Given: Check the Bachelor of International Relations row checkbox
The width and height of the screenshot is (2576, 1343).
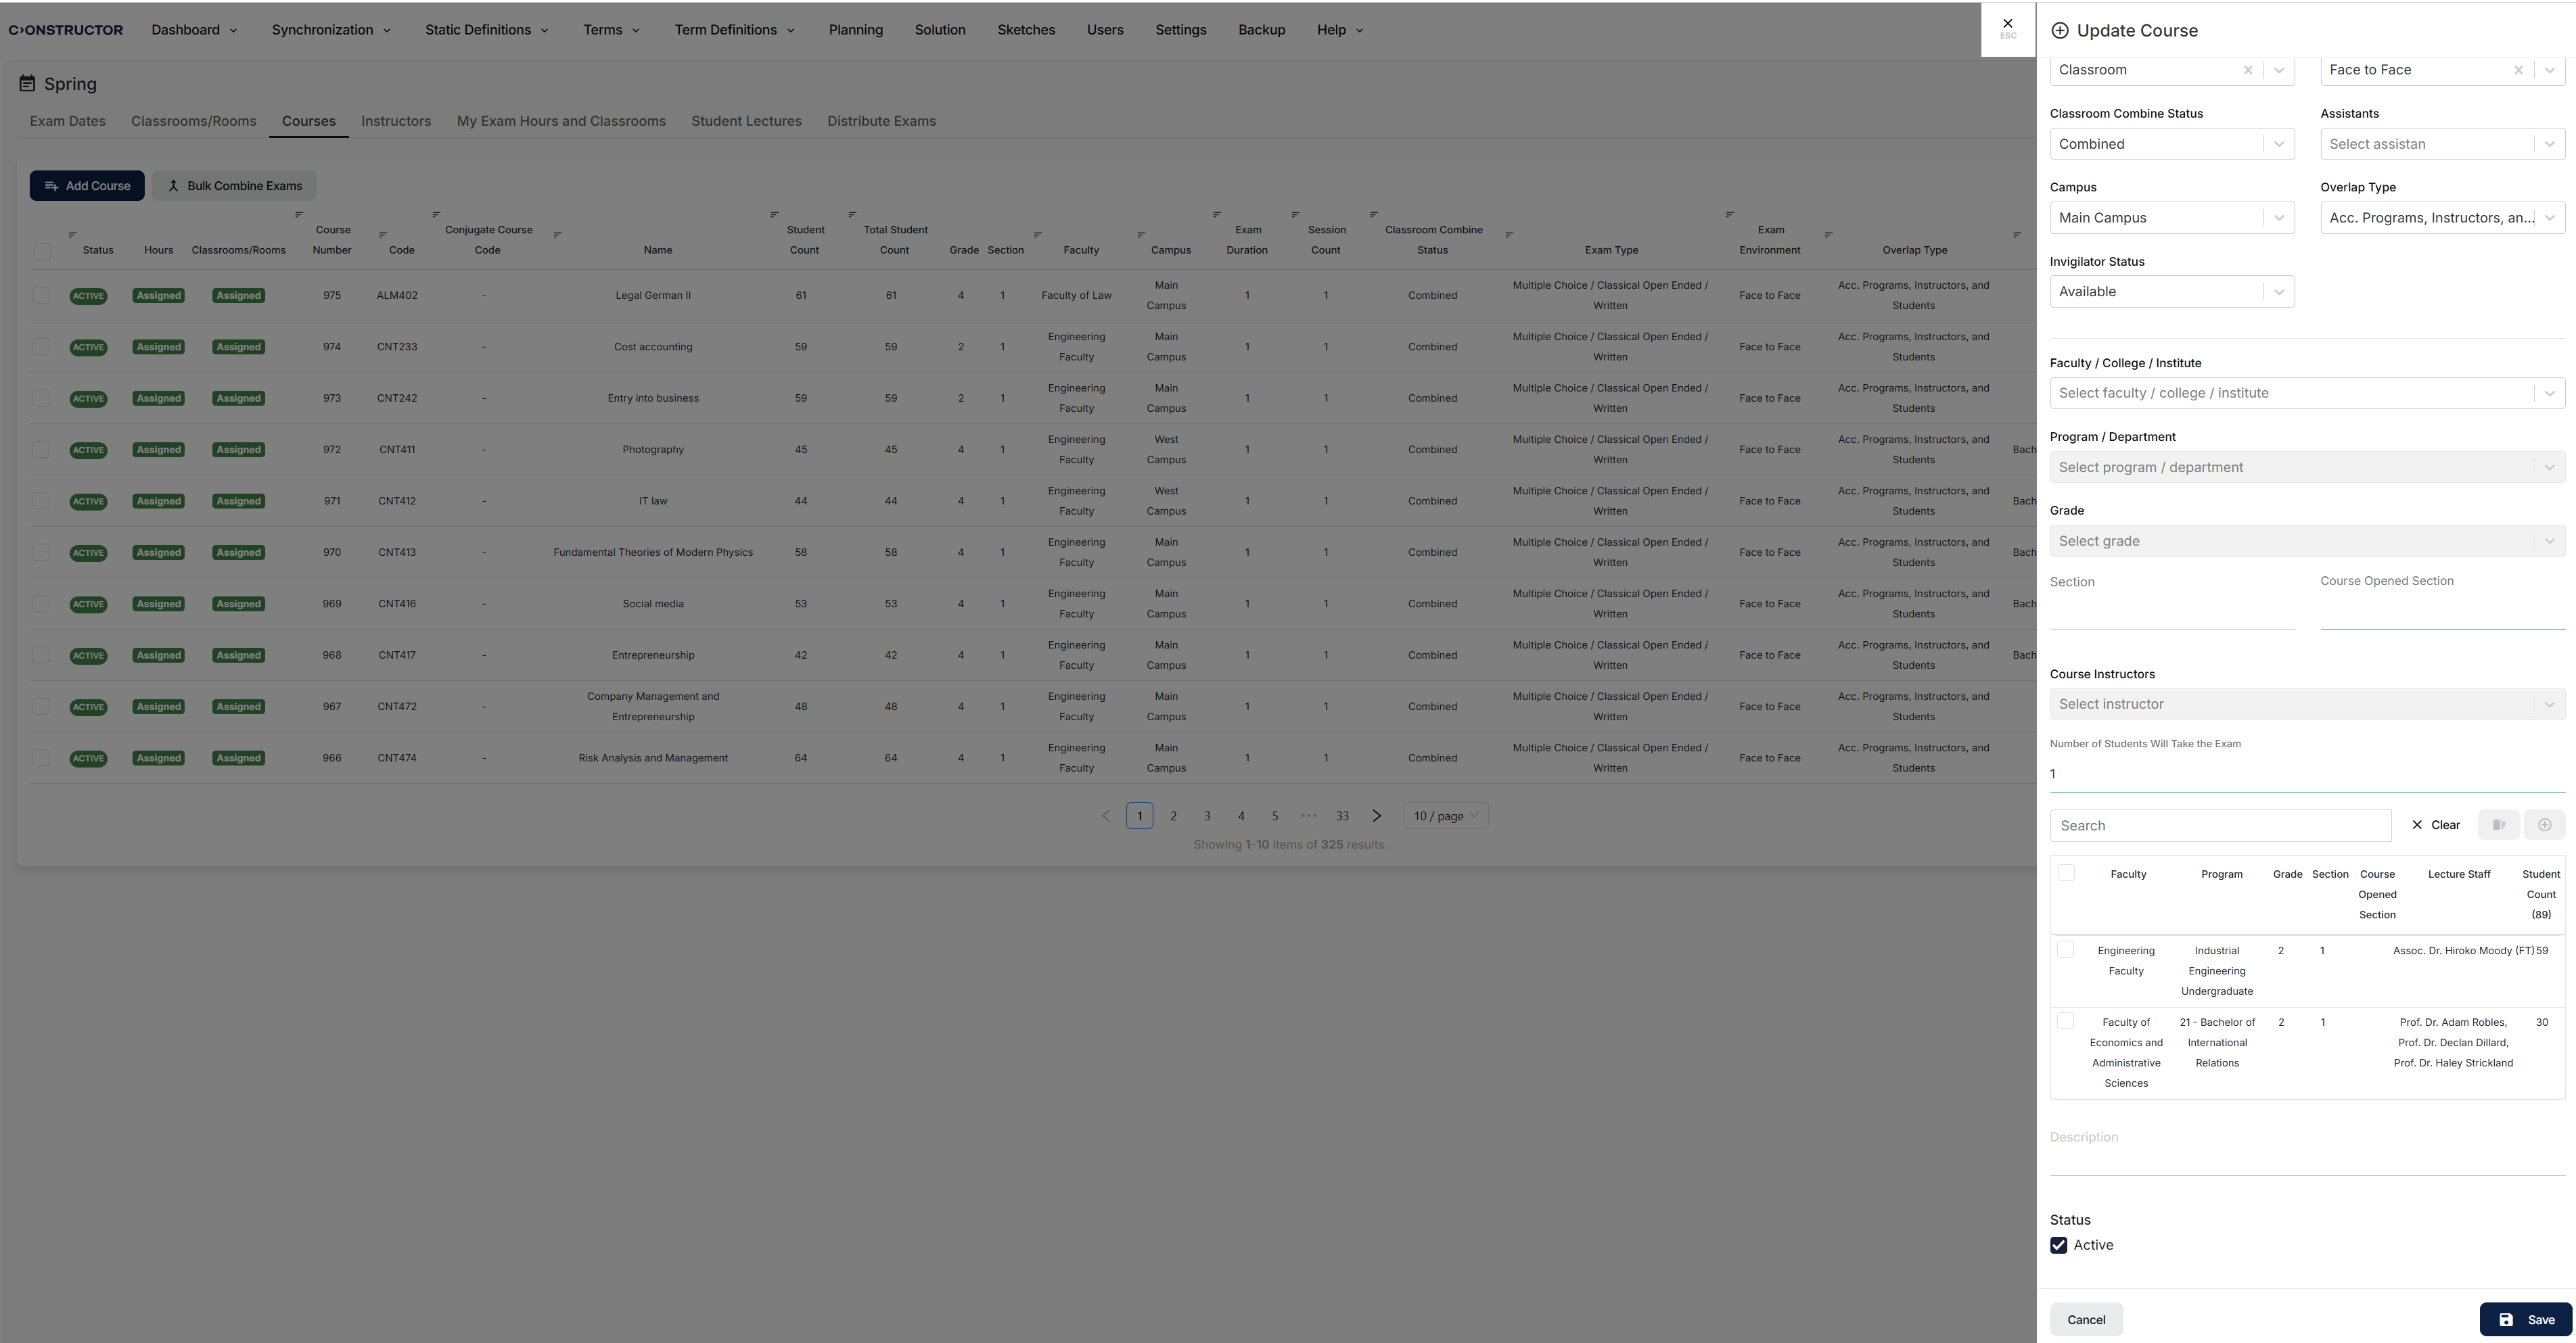Looking at the screenshot, I should click(2065, 1021).
